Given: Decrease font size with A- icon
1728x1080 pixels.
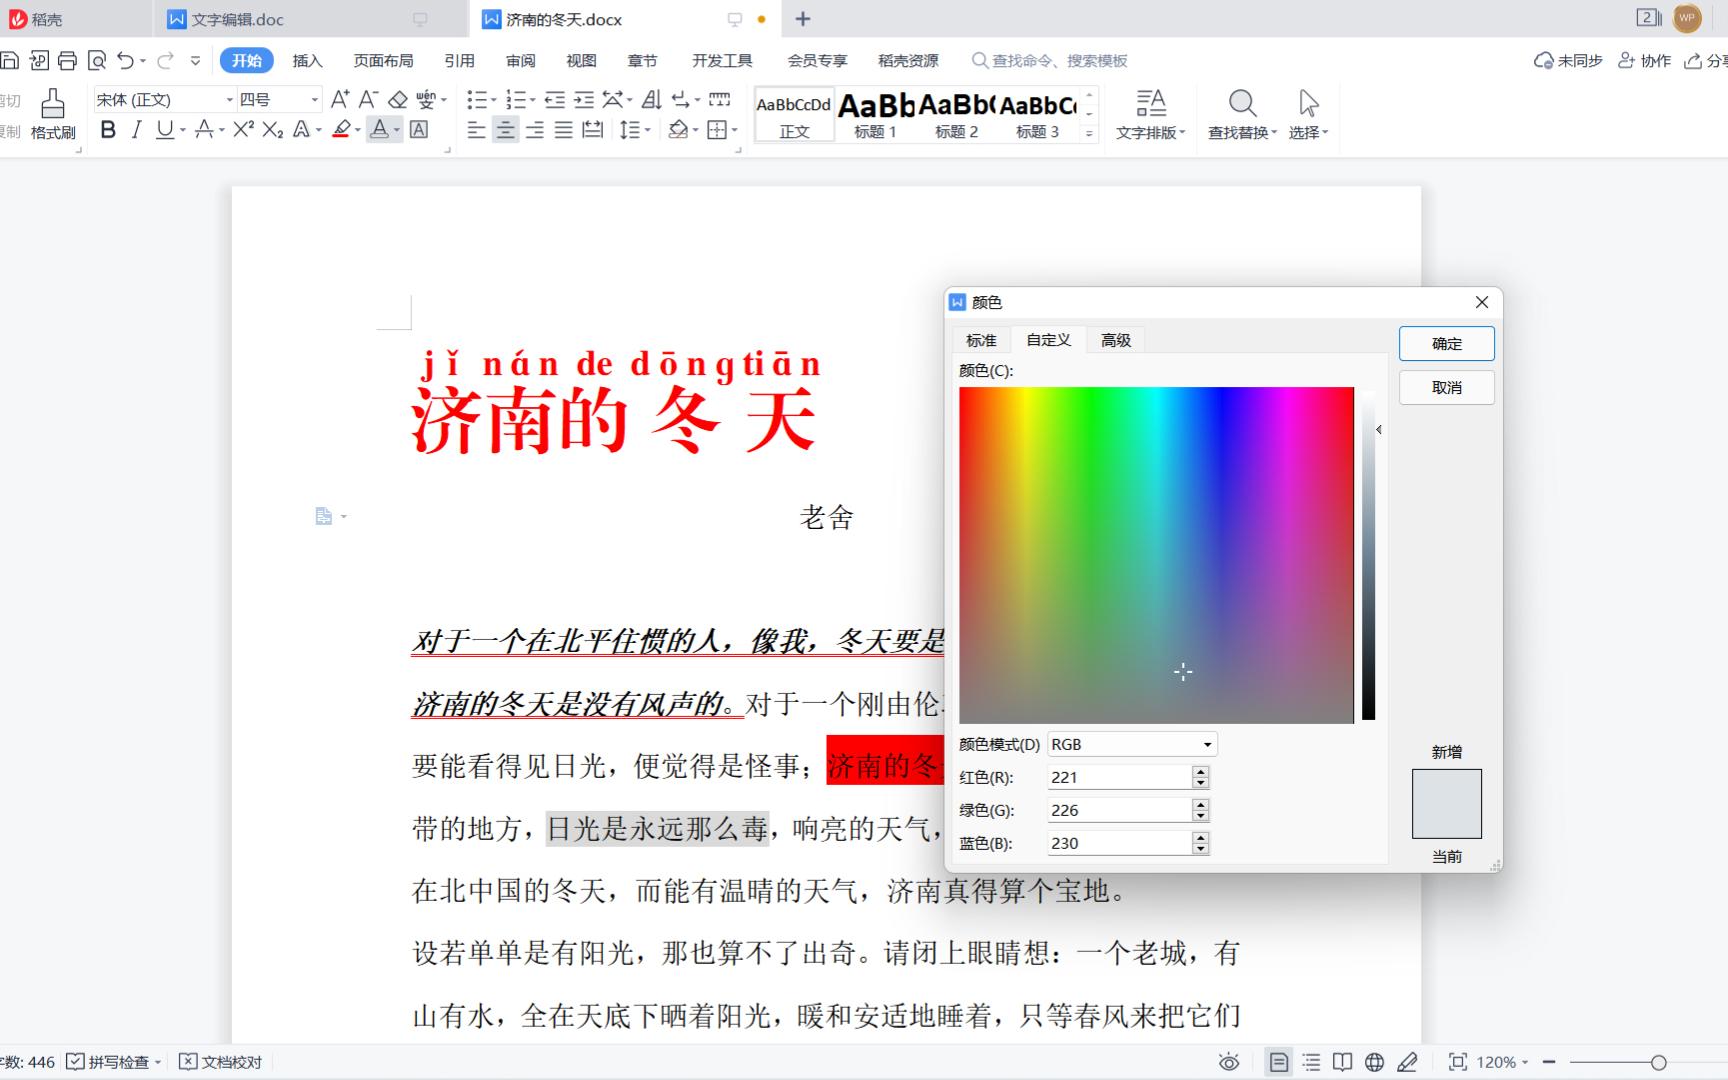Looking at the screenshot, I should pyautogui.click(x=368, y=99).
